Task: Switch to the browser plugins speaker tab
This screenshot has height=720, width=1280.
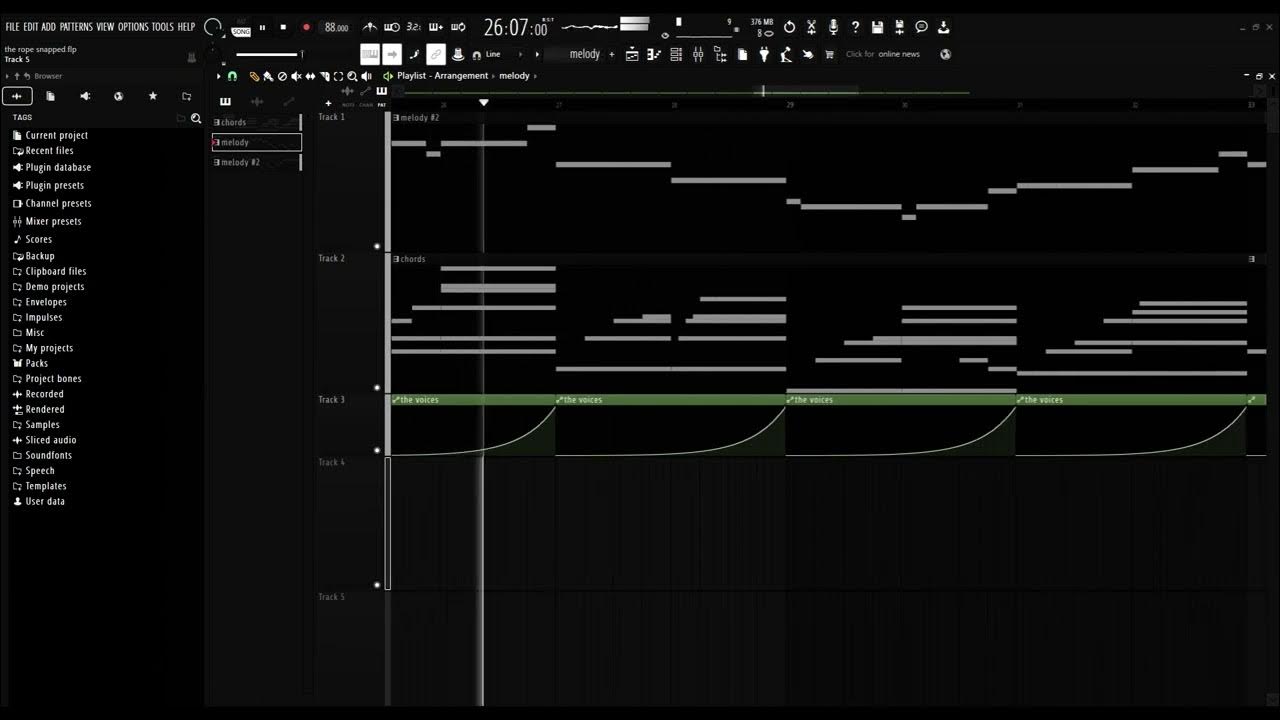Action: pos(85,96)
